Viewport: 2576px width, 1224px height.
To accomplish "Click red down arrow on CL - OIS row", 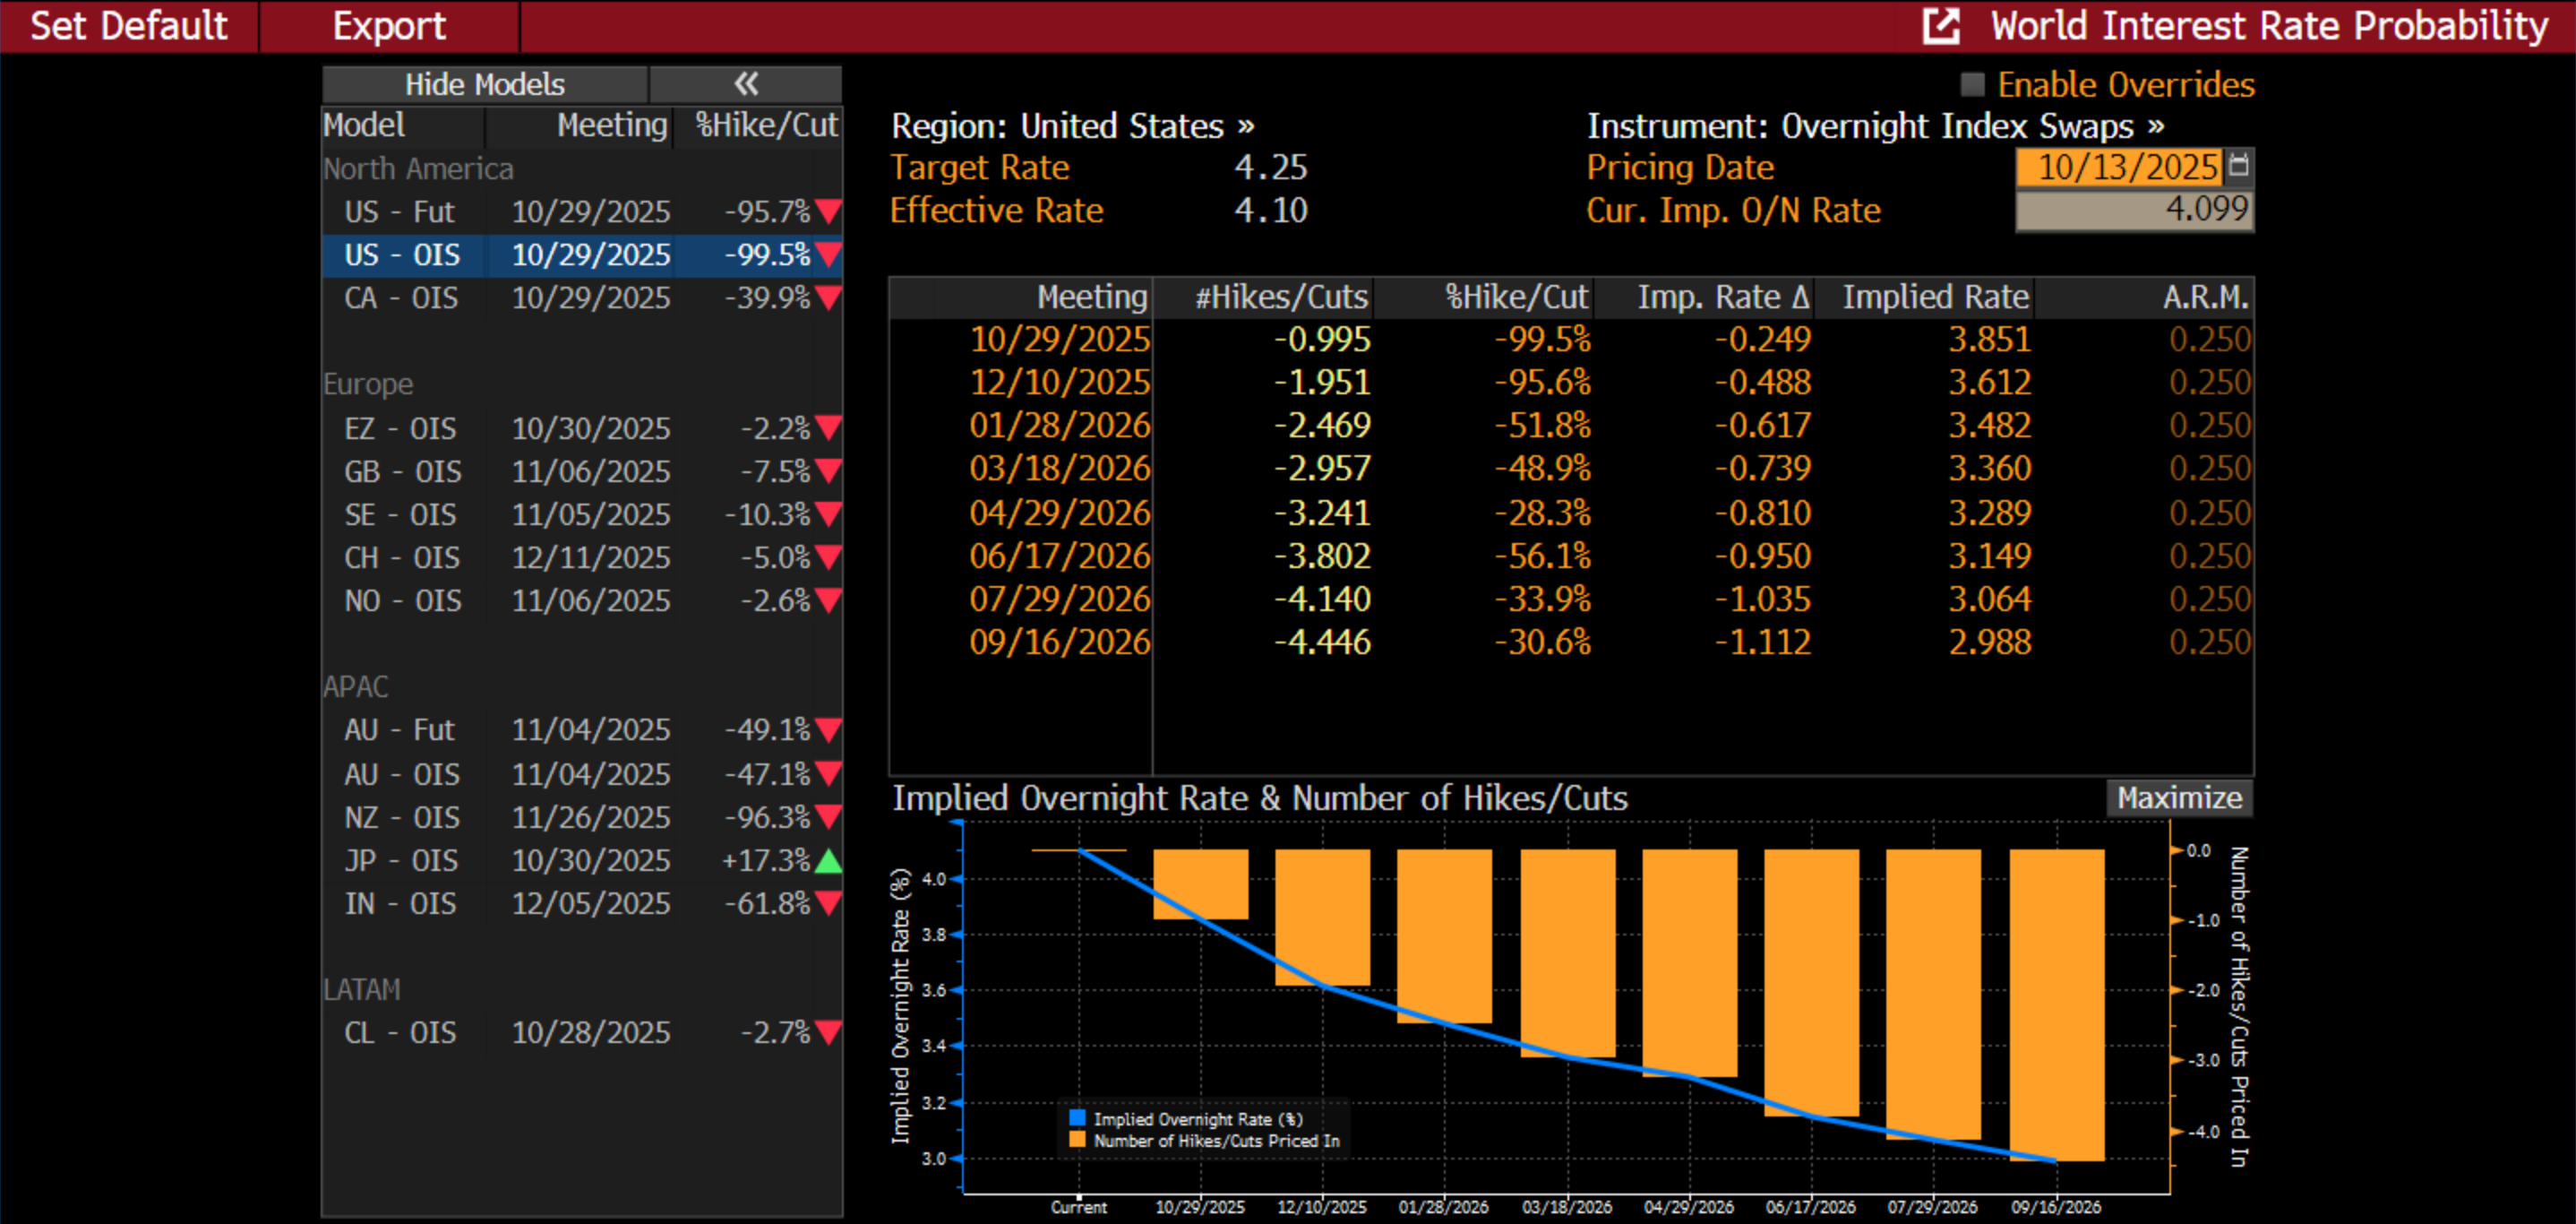I will tap(828, 1032).
